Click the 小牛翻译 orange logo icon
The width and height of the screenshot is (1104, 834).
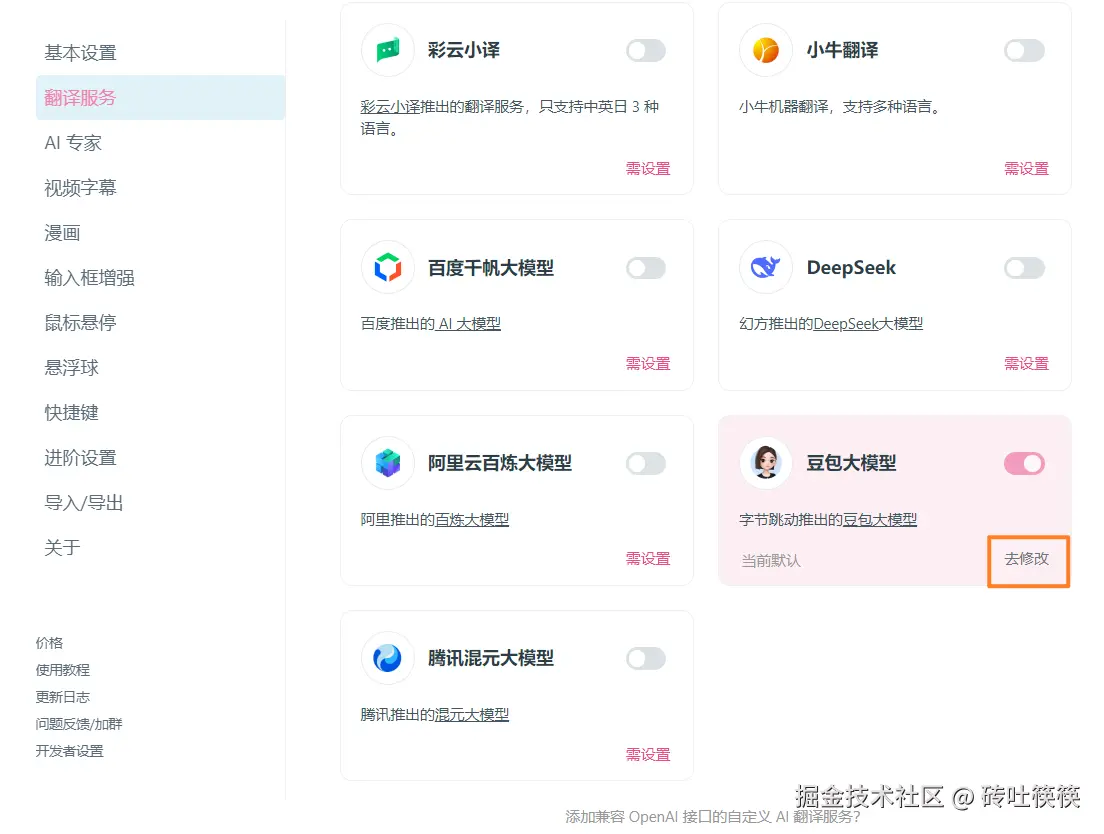766,50
